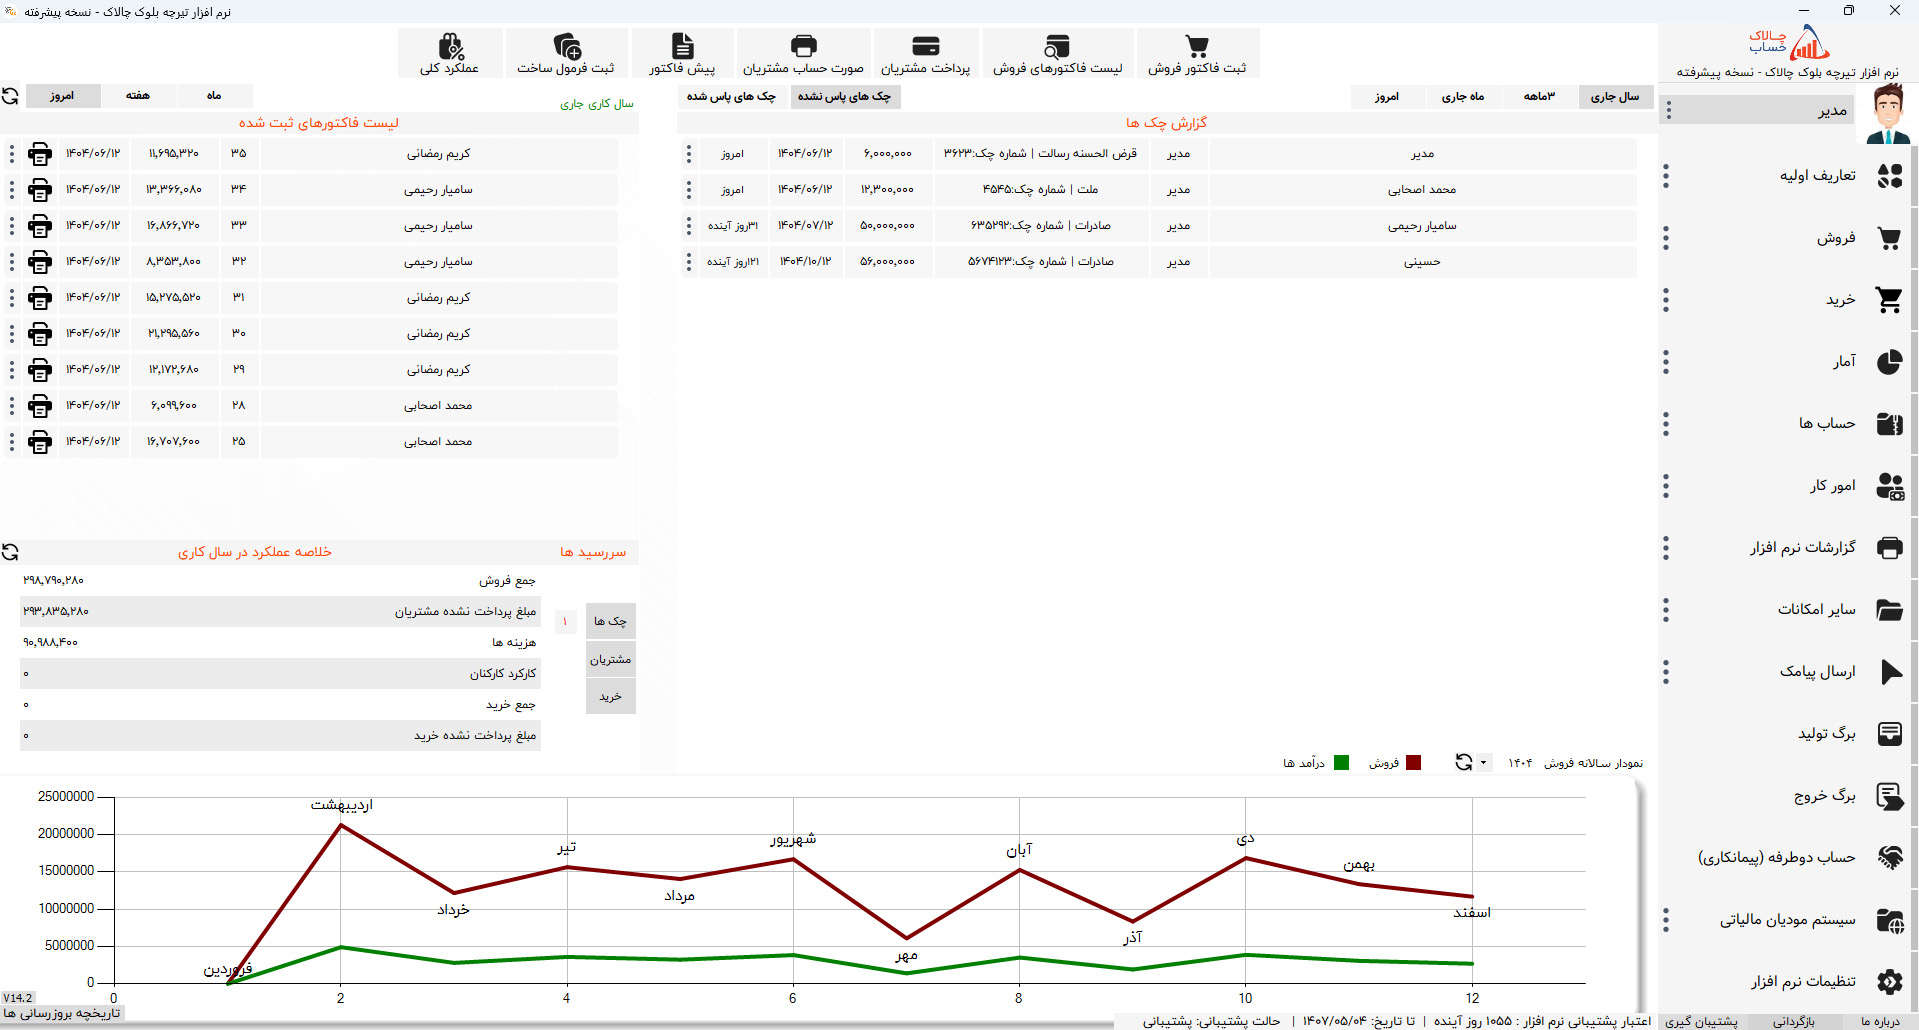Select ماه جاری (current month) check filter
The width and height of the screenshot is (1919, 1030).
(x=1462, y=97)
